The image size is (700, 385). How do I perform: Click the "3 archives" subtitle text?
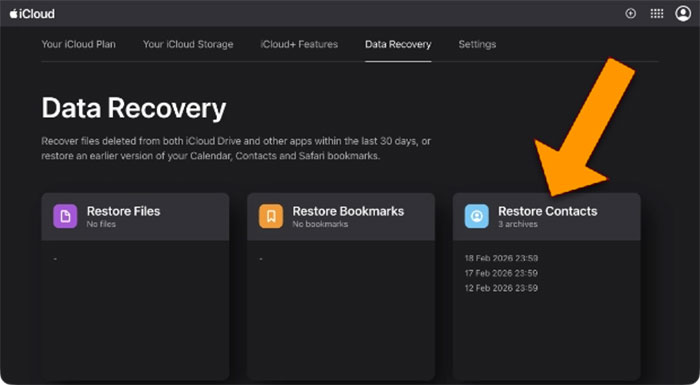518,224
